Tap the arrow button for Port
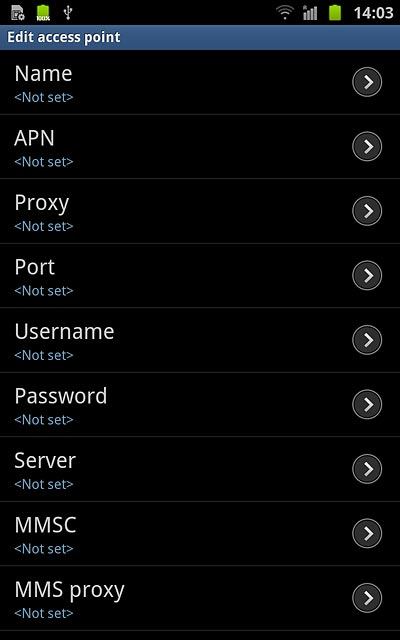The height and width of the screenshot is (640, 400). coord(367,276)
